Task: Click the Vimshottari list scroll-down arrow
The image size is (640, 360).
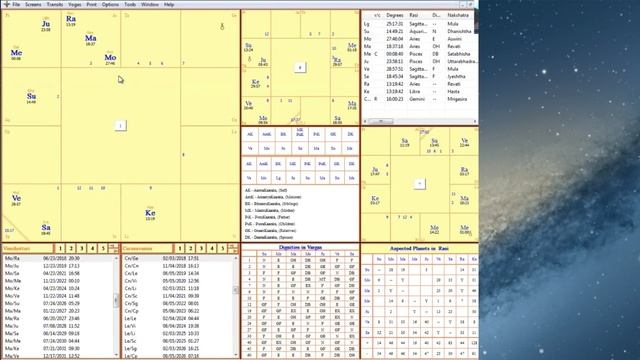Action: pos(116,355)
